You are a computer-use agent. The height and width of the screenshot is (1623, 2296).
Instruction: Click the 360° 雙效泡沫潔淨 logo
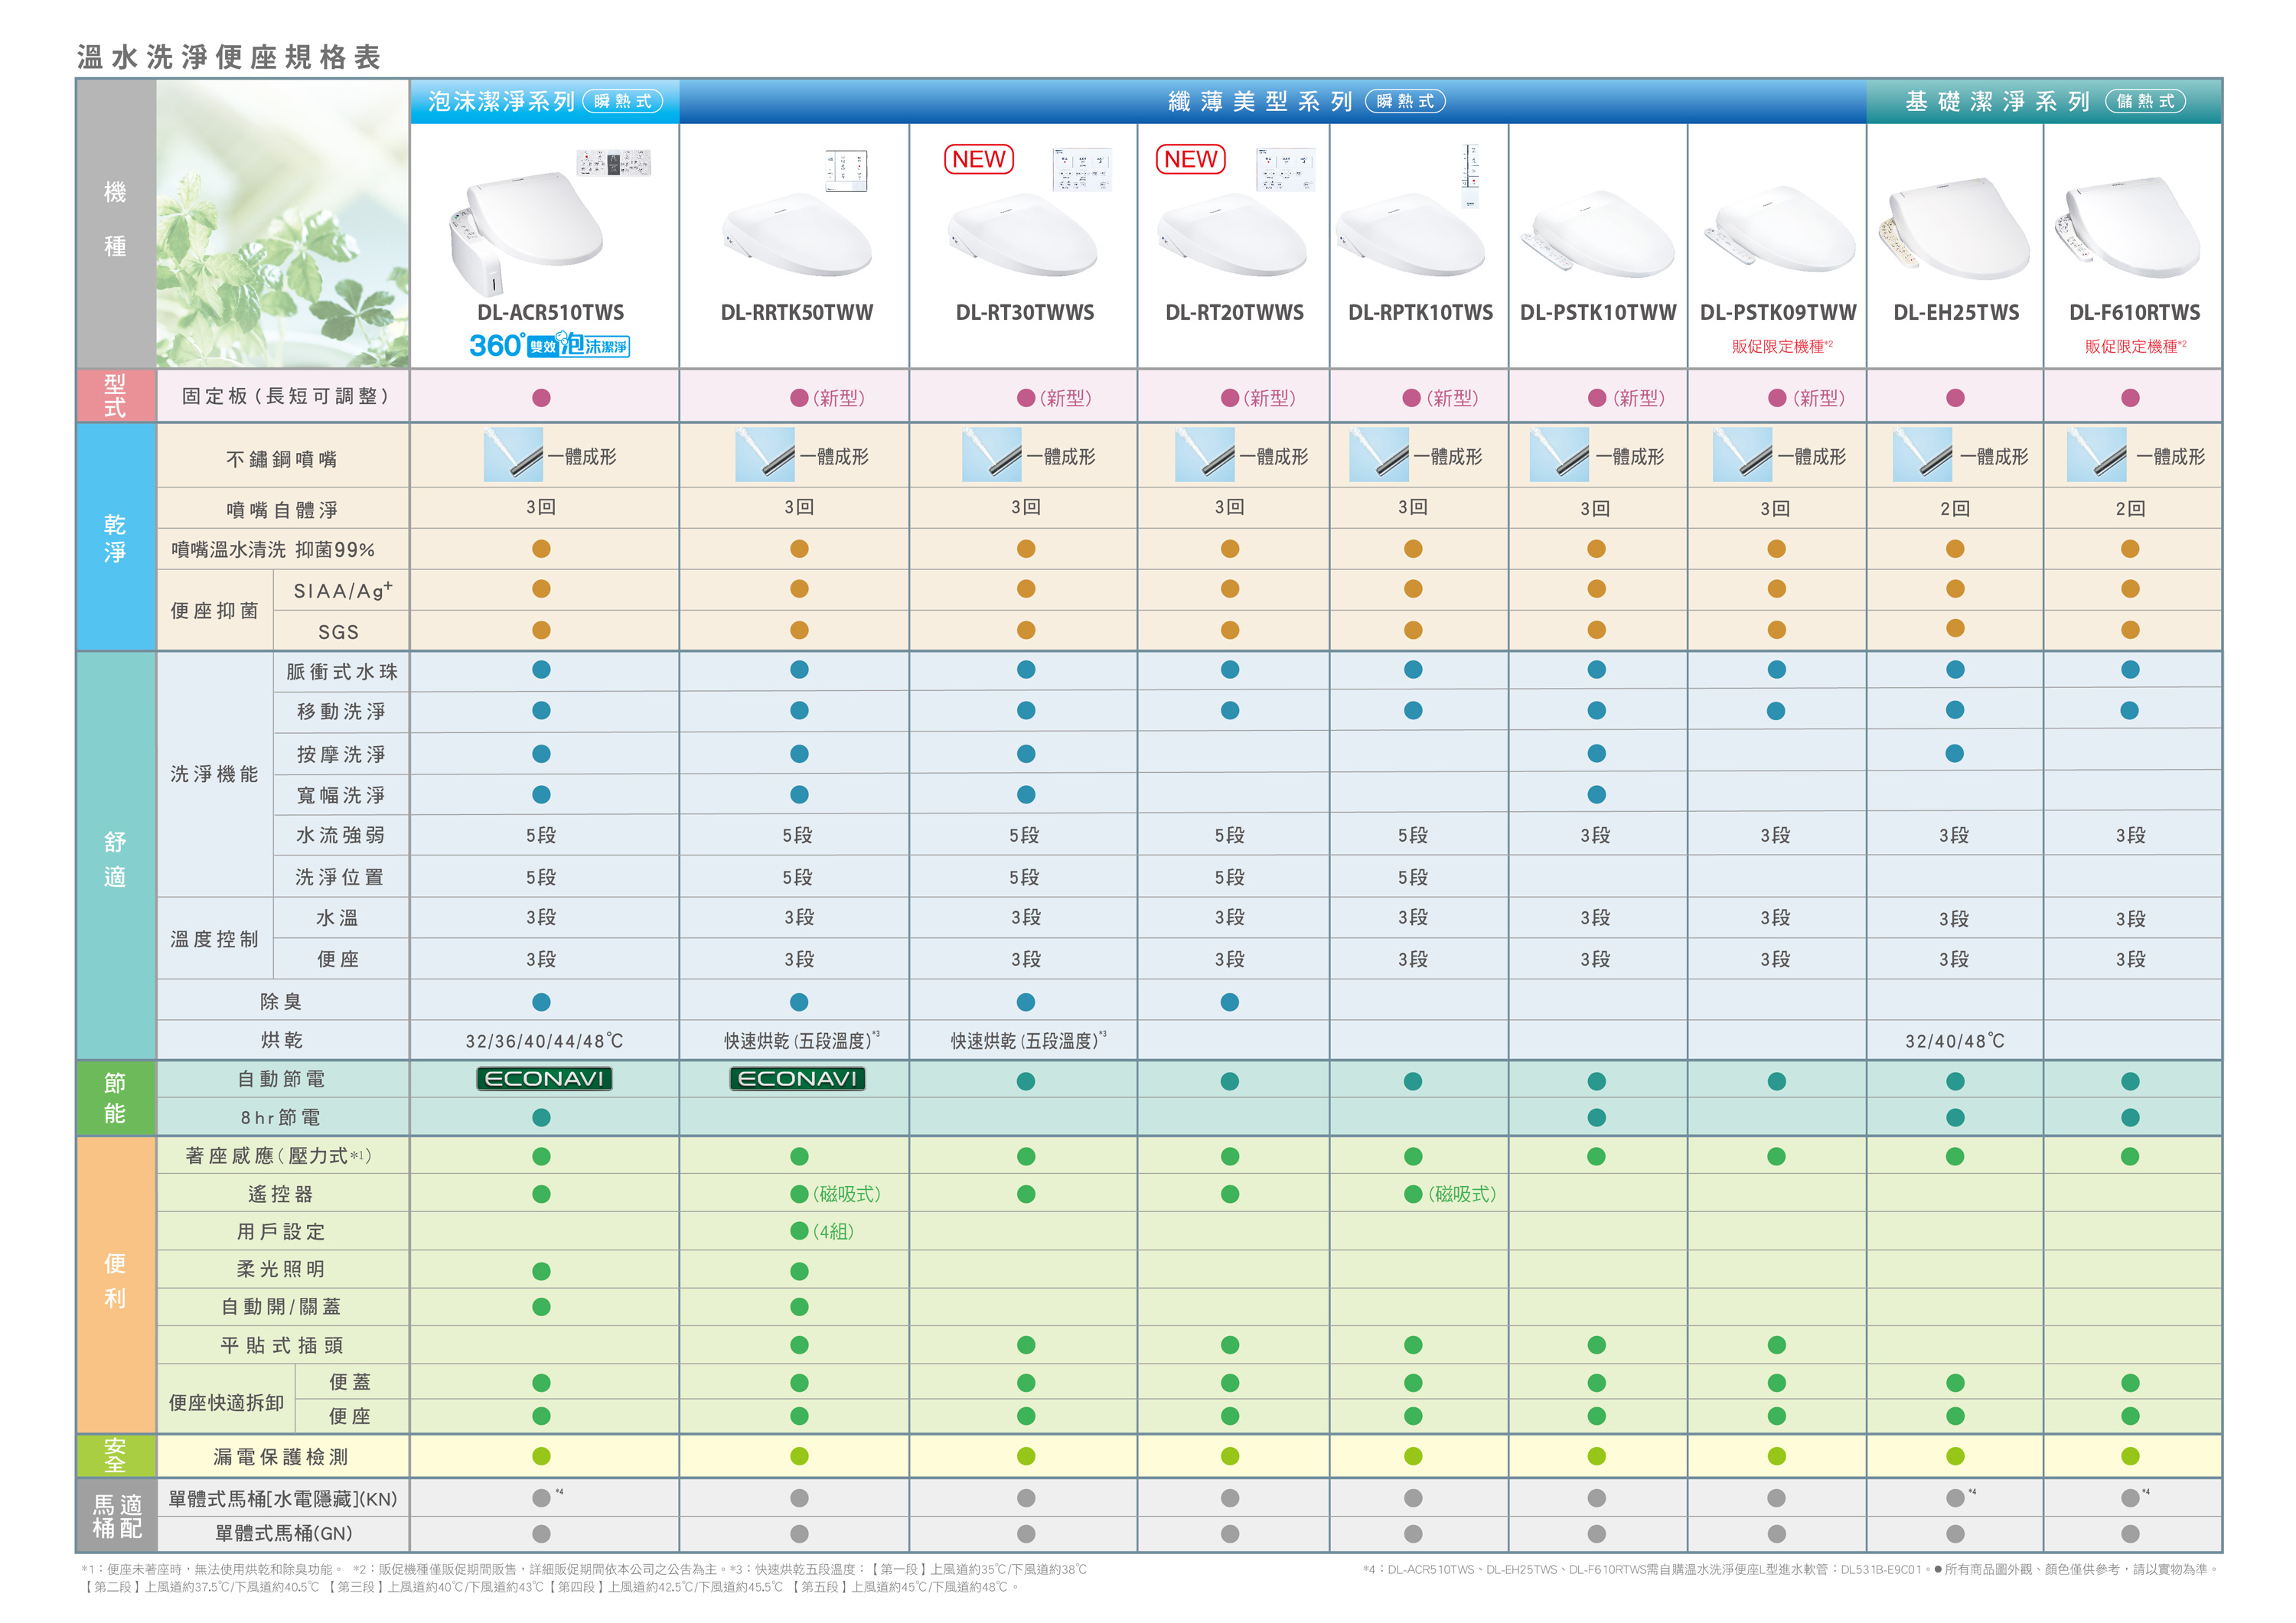549,345
